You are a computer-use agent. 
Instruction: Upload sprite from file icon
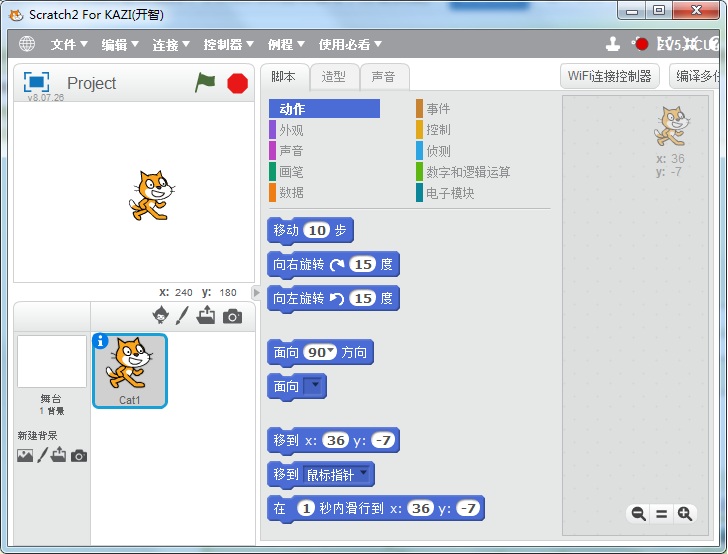(206, 315)
